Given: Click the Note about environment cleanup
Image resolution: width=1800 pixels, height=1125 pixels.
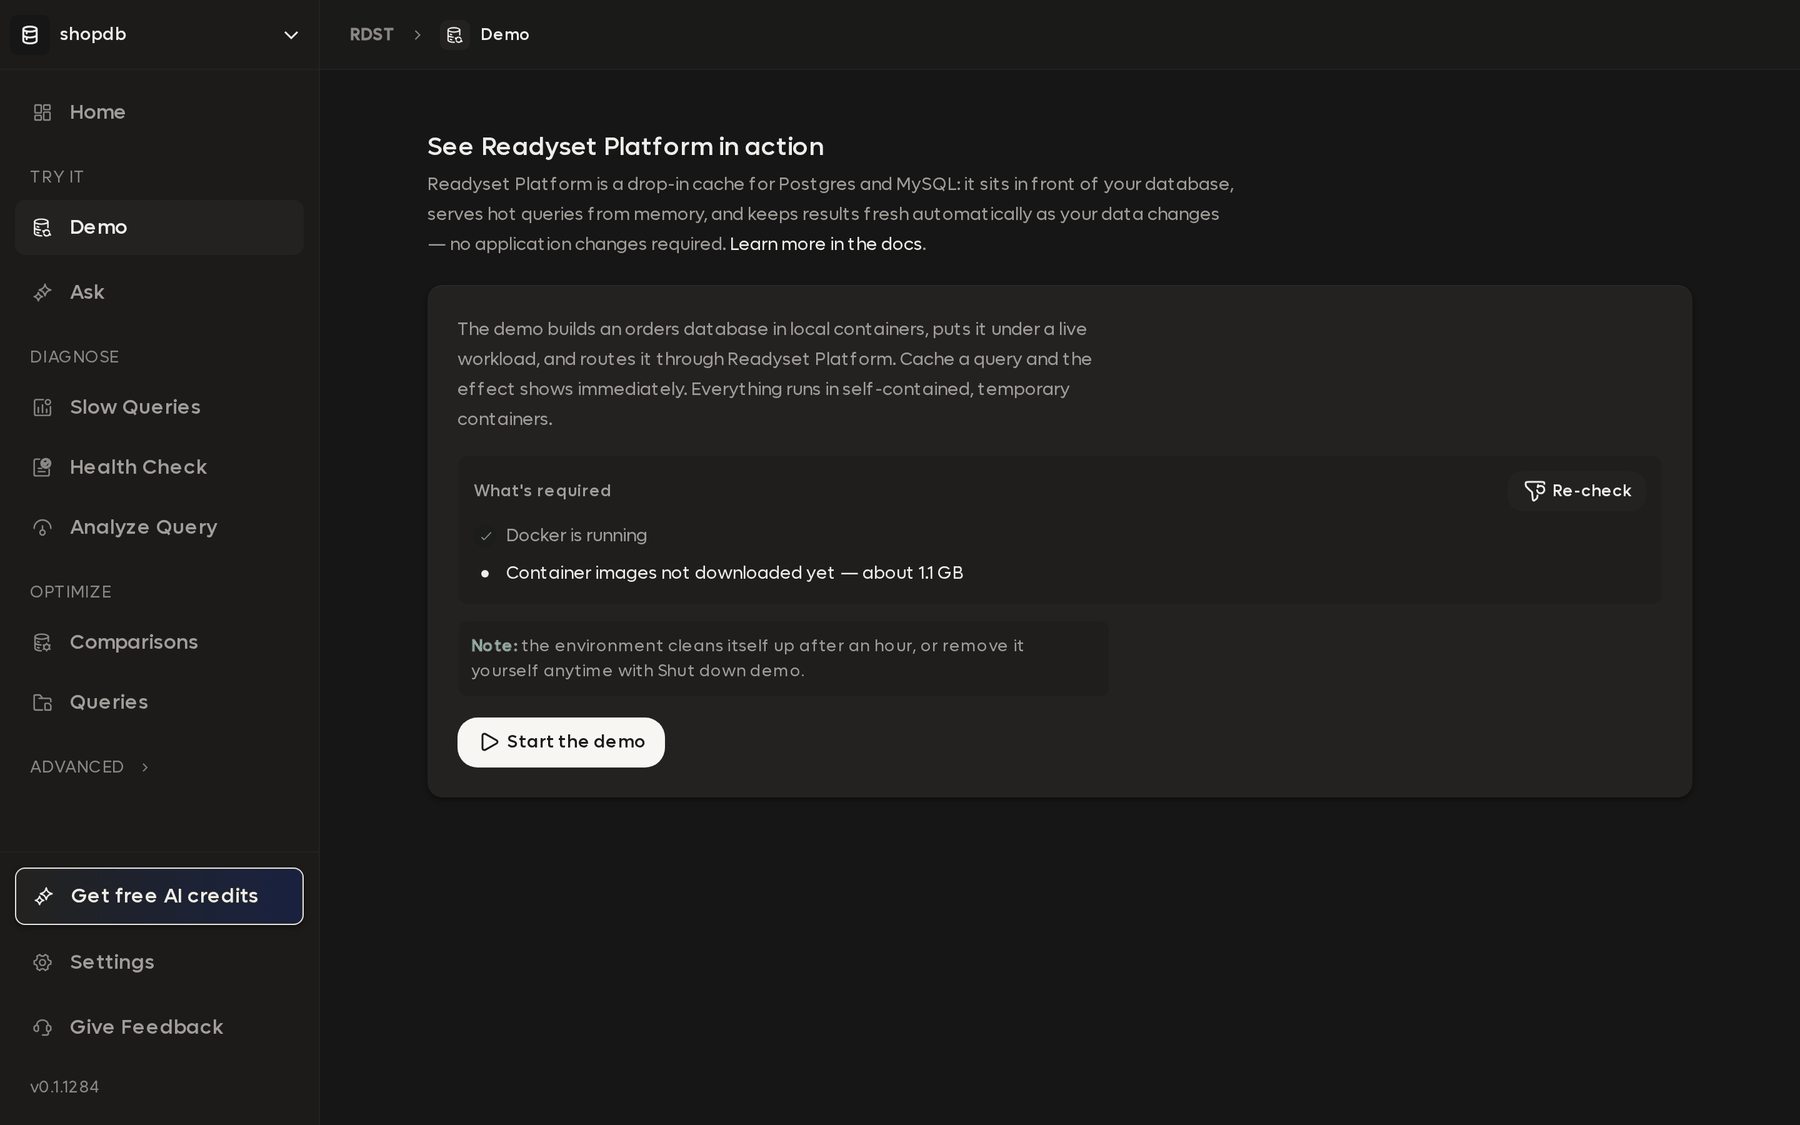Looking at the screenshot, I should coord(783,658).
